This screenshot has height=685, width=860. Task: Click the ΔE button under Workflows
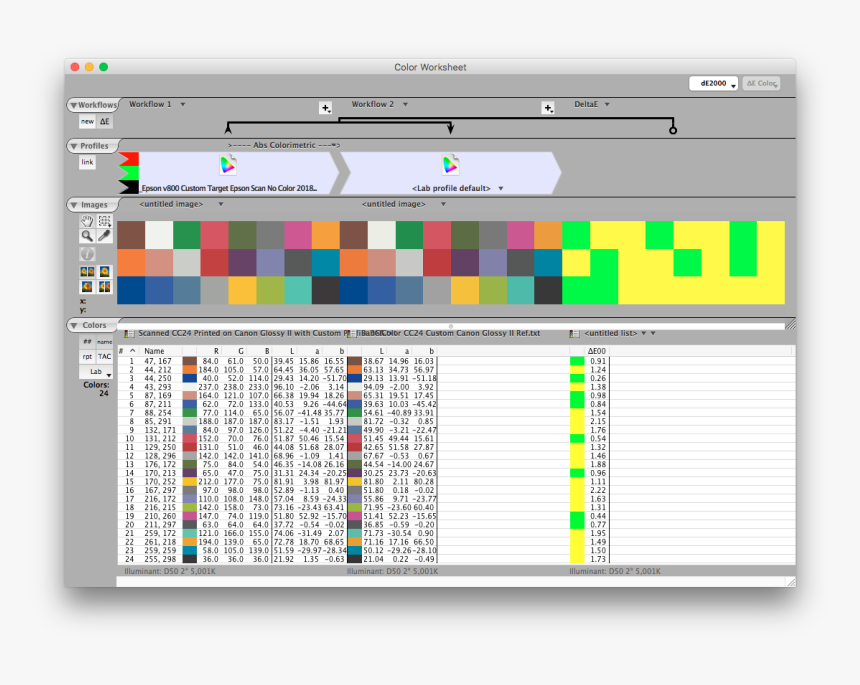(105, 122)
